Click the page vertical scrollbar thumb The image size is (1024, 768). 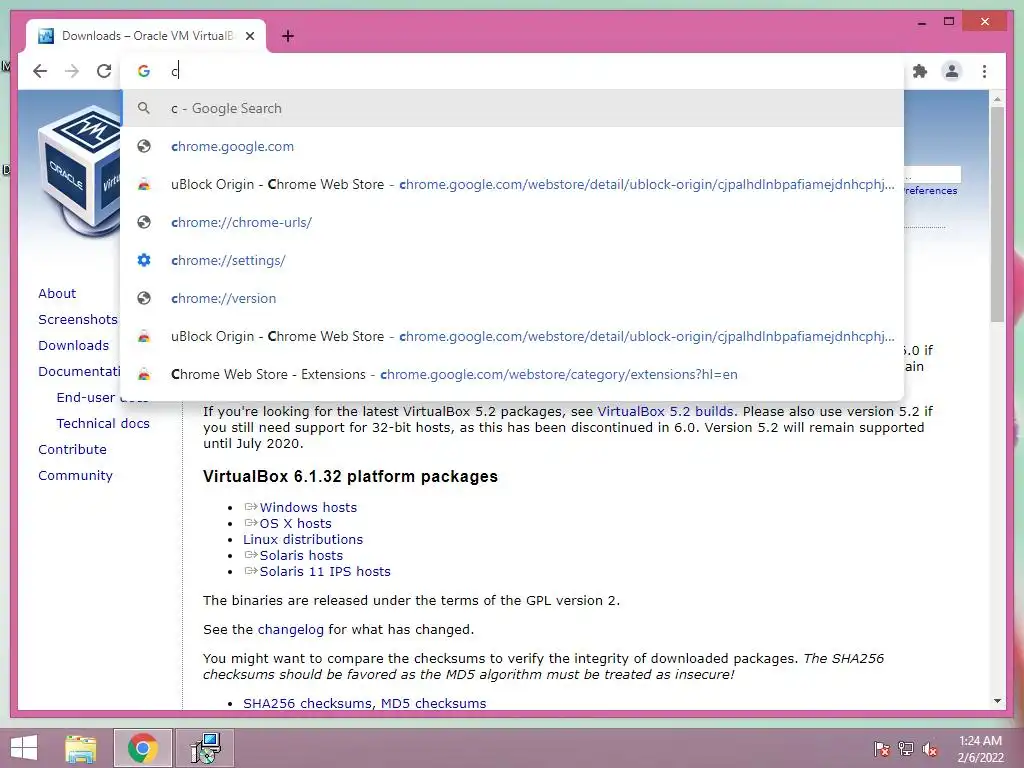[997, 214]
